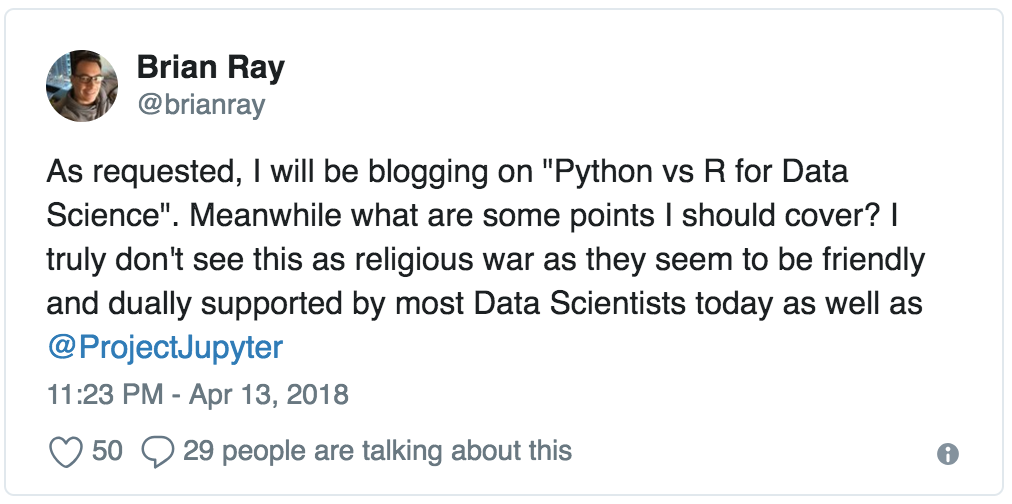The height and width of the screenshot is (504, 1012).
Task: Open the Brian Ray display name
Action: 210,68
